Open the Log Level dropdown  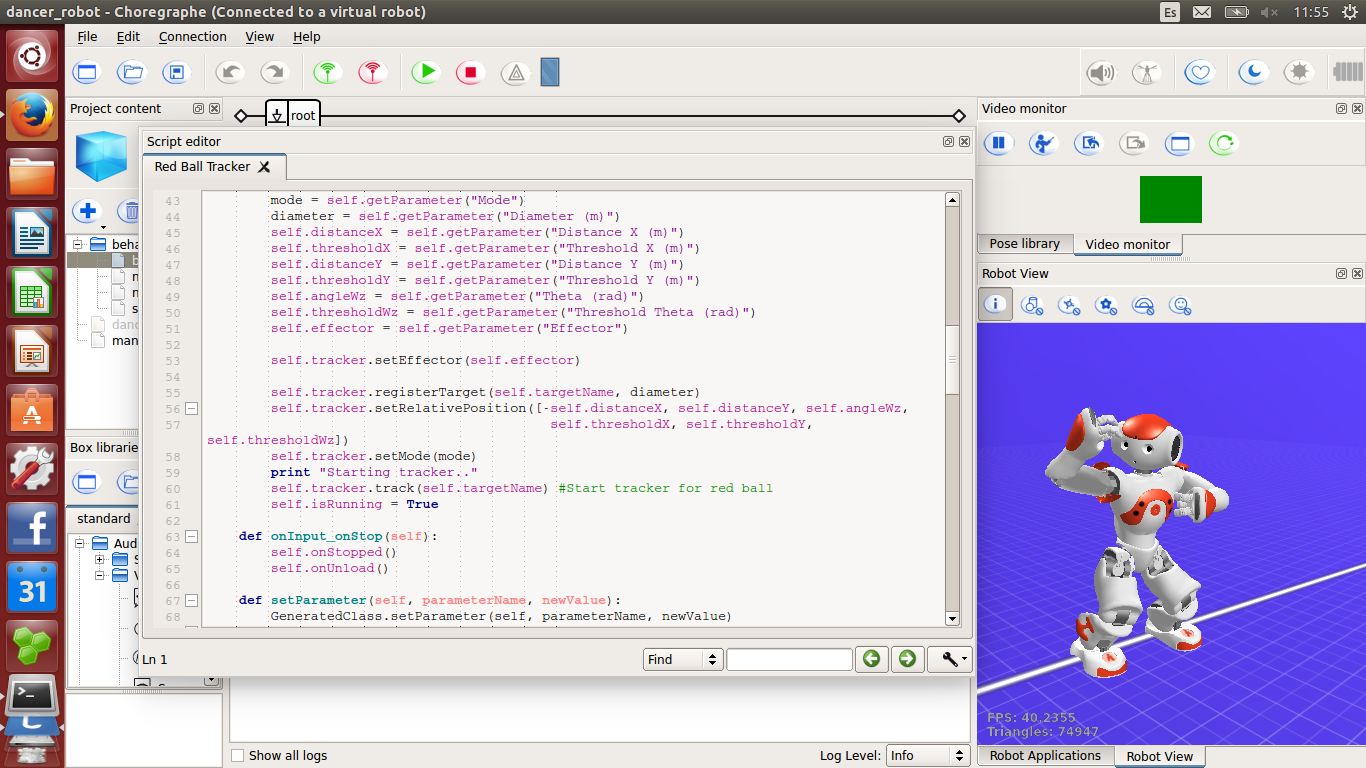coord(928,756)
